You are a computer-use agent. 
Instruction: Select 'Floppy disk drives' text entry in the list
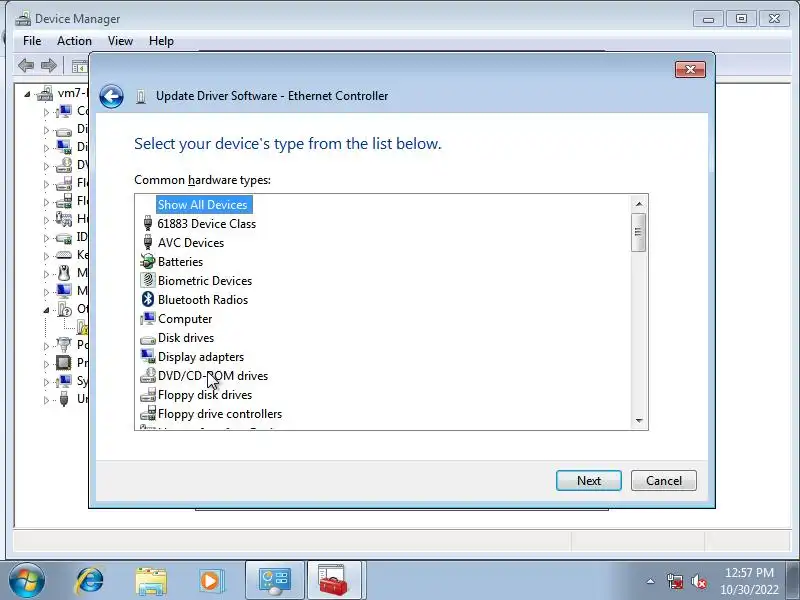click(205, 394)
